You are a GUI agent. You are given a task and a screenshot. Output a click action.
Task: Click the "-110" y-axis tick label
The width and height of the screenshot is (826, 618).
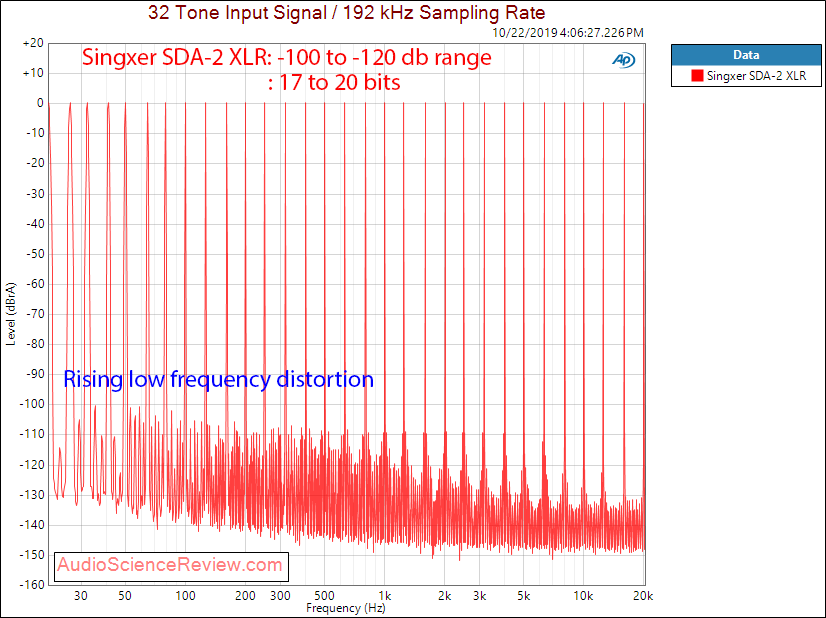(32, 435)
